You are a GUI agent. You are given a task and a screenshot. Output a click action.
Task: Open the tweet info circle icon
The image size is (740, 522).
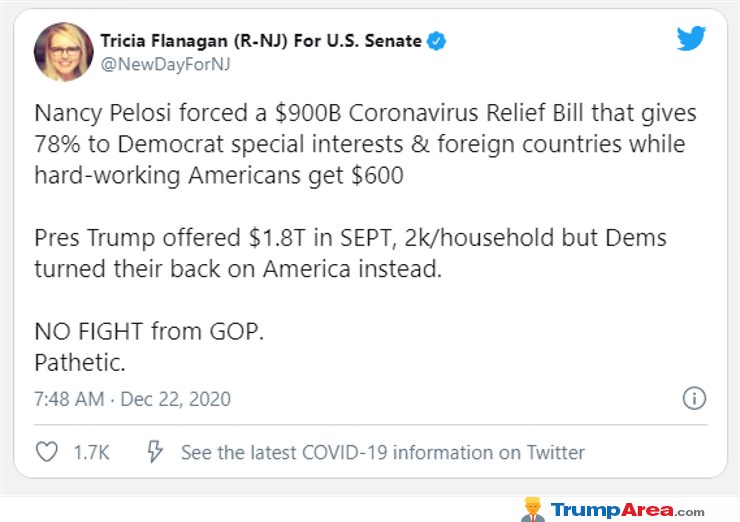tap(694, 398)
